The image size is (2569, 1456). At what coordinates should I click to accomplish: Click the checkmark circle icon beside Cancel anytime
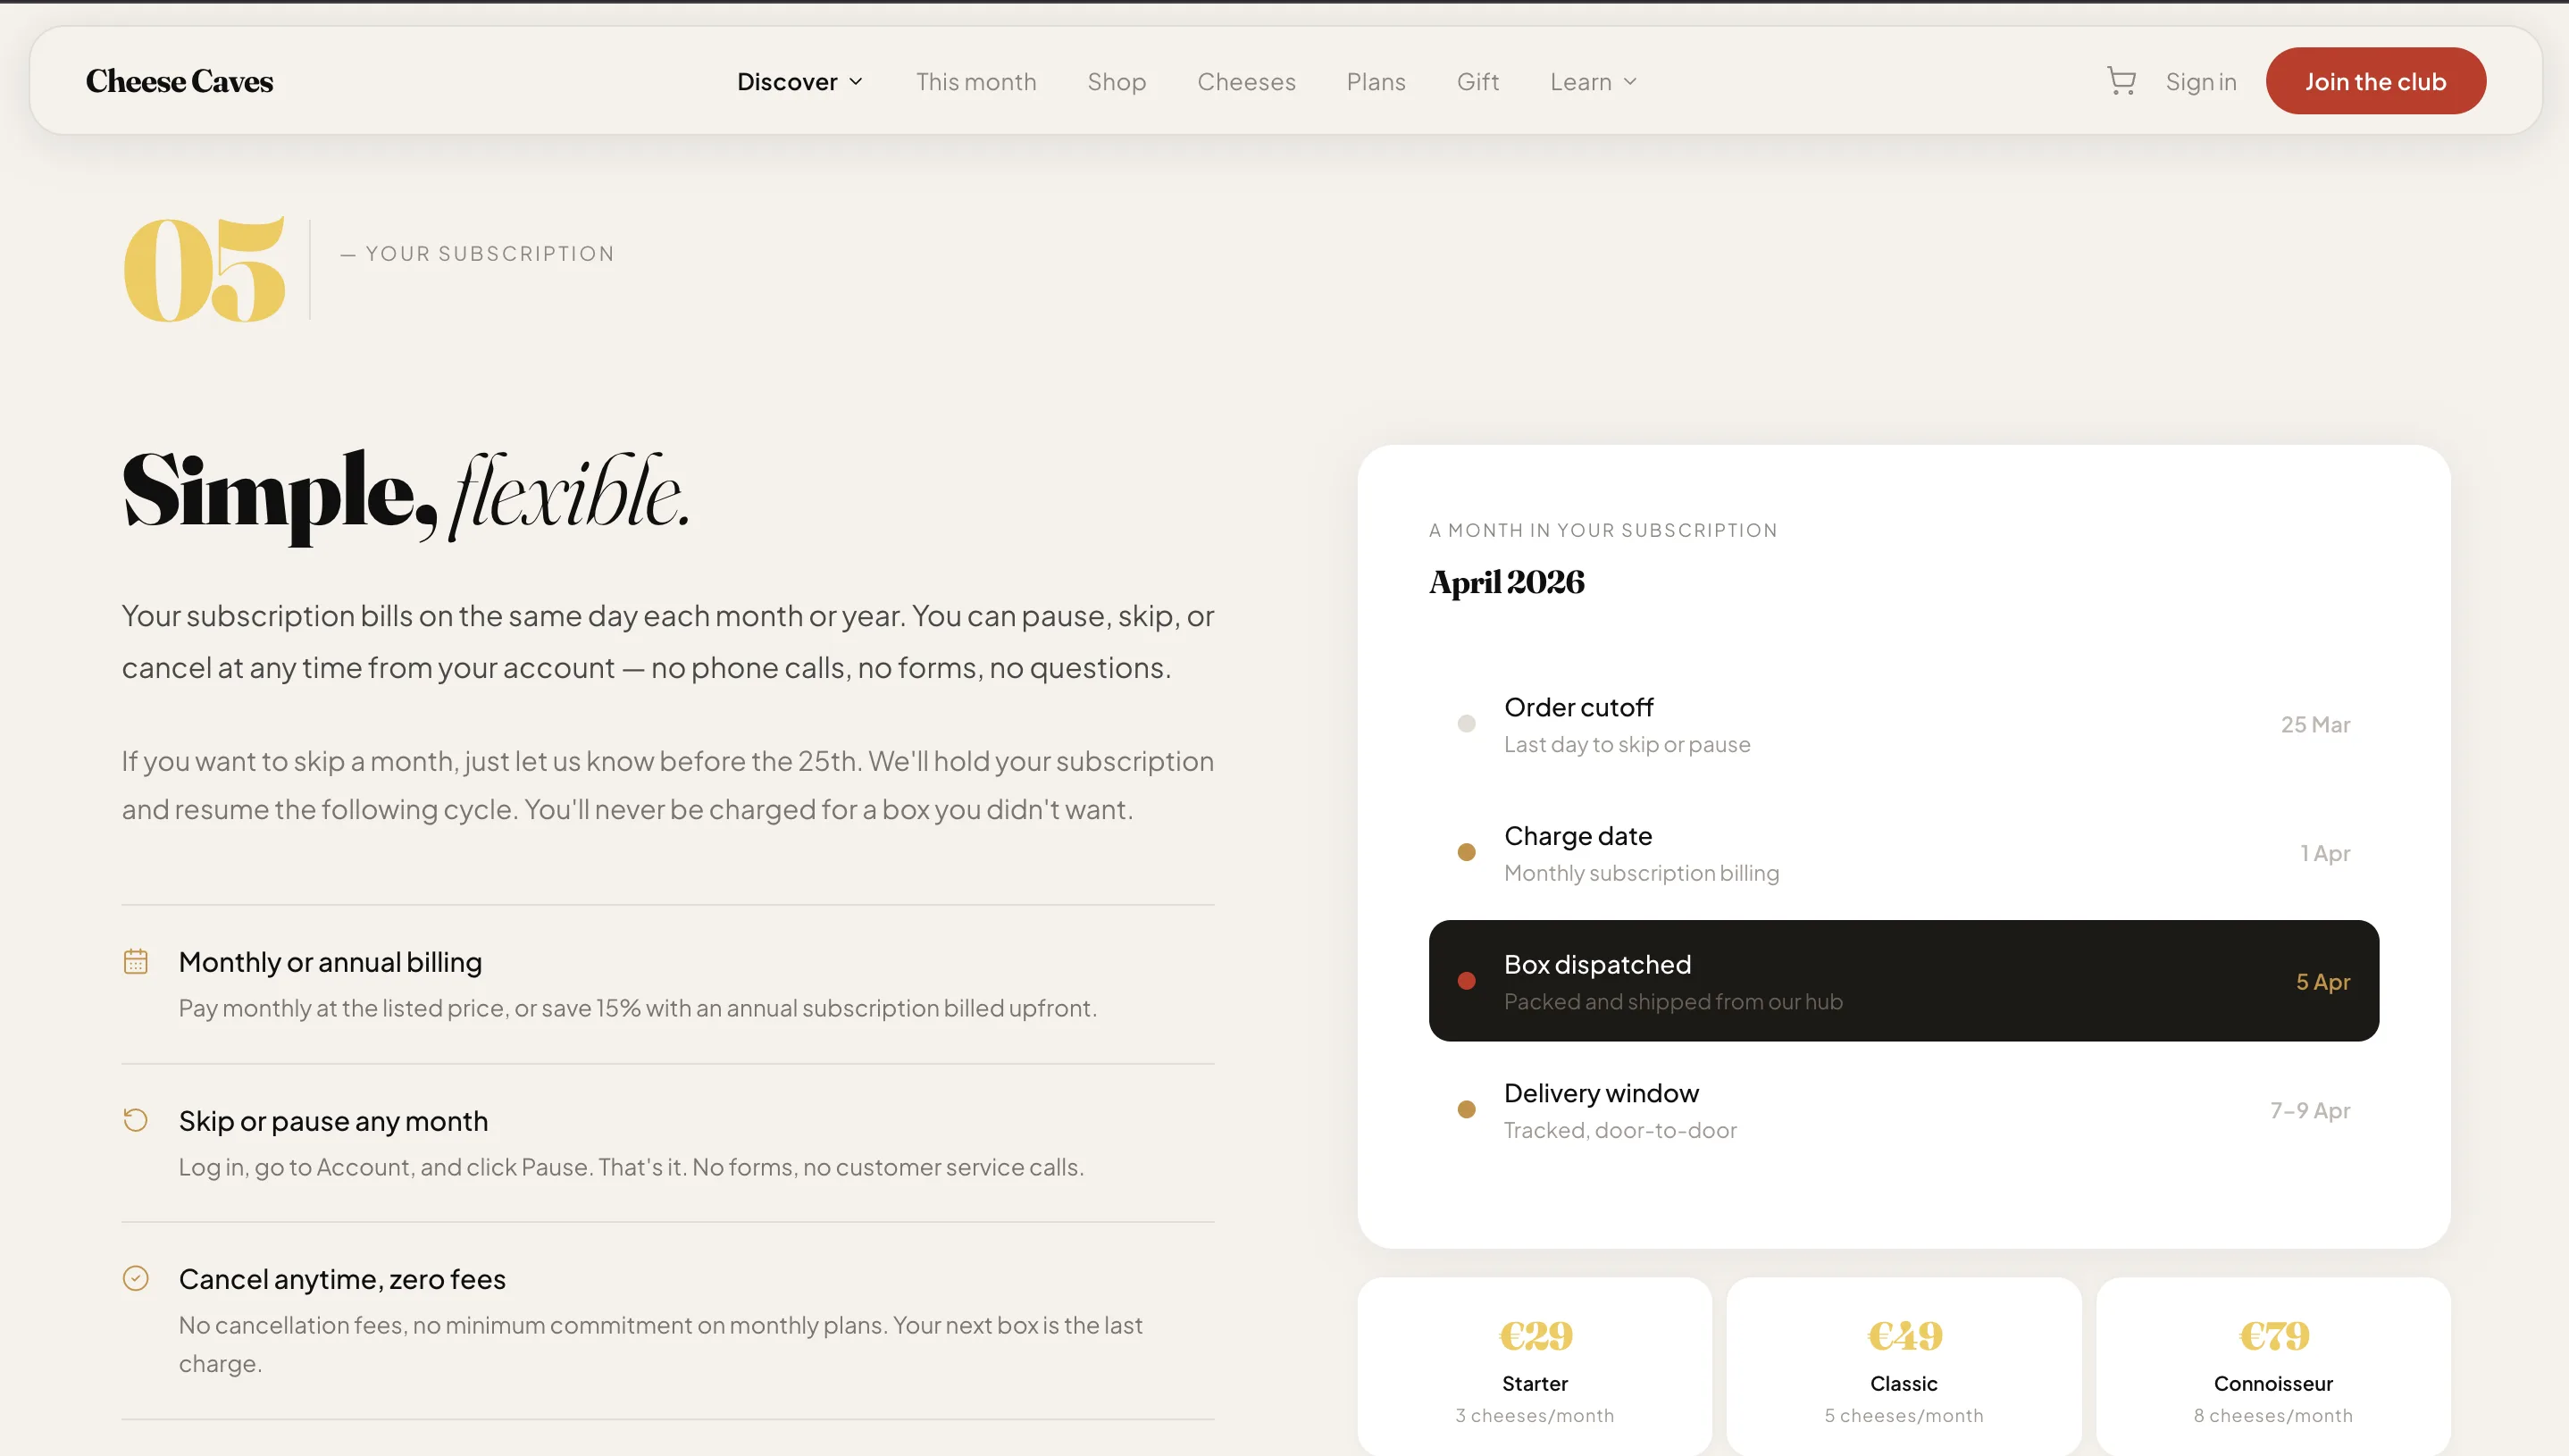[x=136, y=1278]
